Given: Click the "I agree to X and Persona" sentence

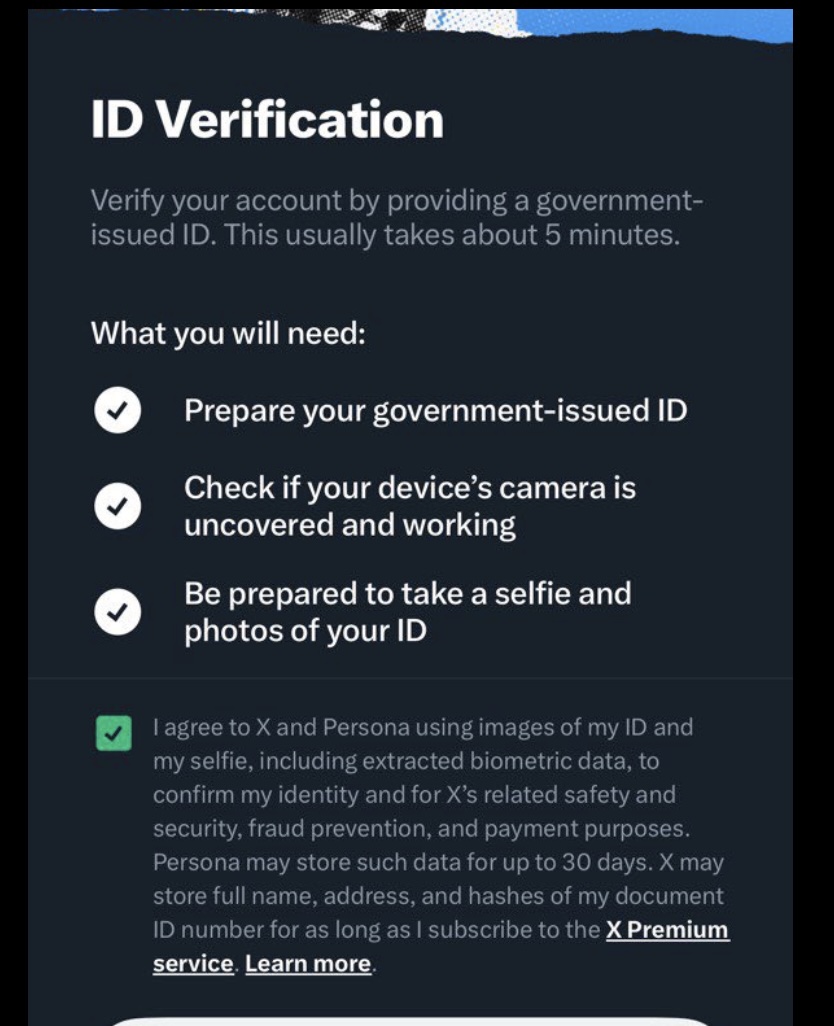Looking at the screenshot, I should point(422,727).
